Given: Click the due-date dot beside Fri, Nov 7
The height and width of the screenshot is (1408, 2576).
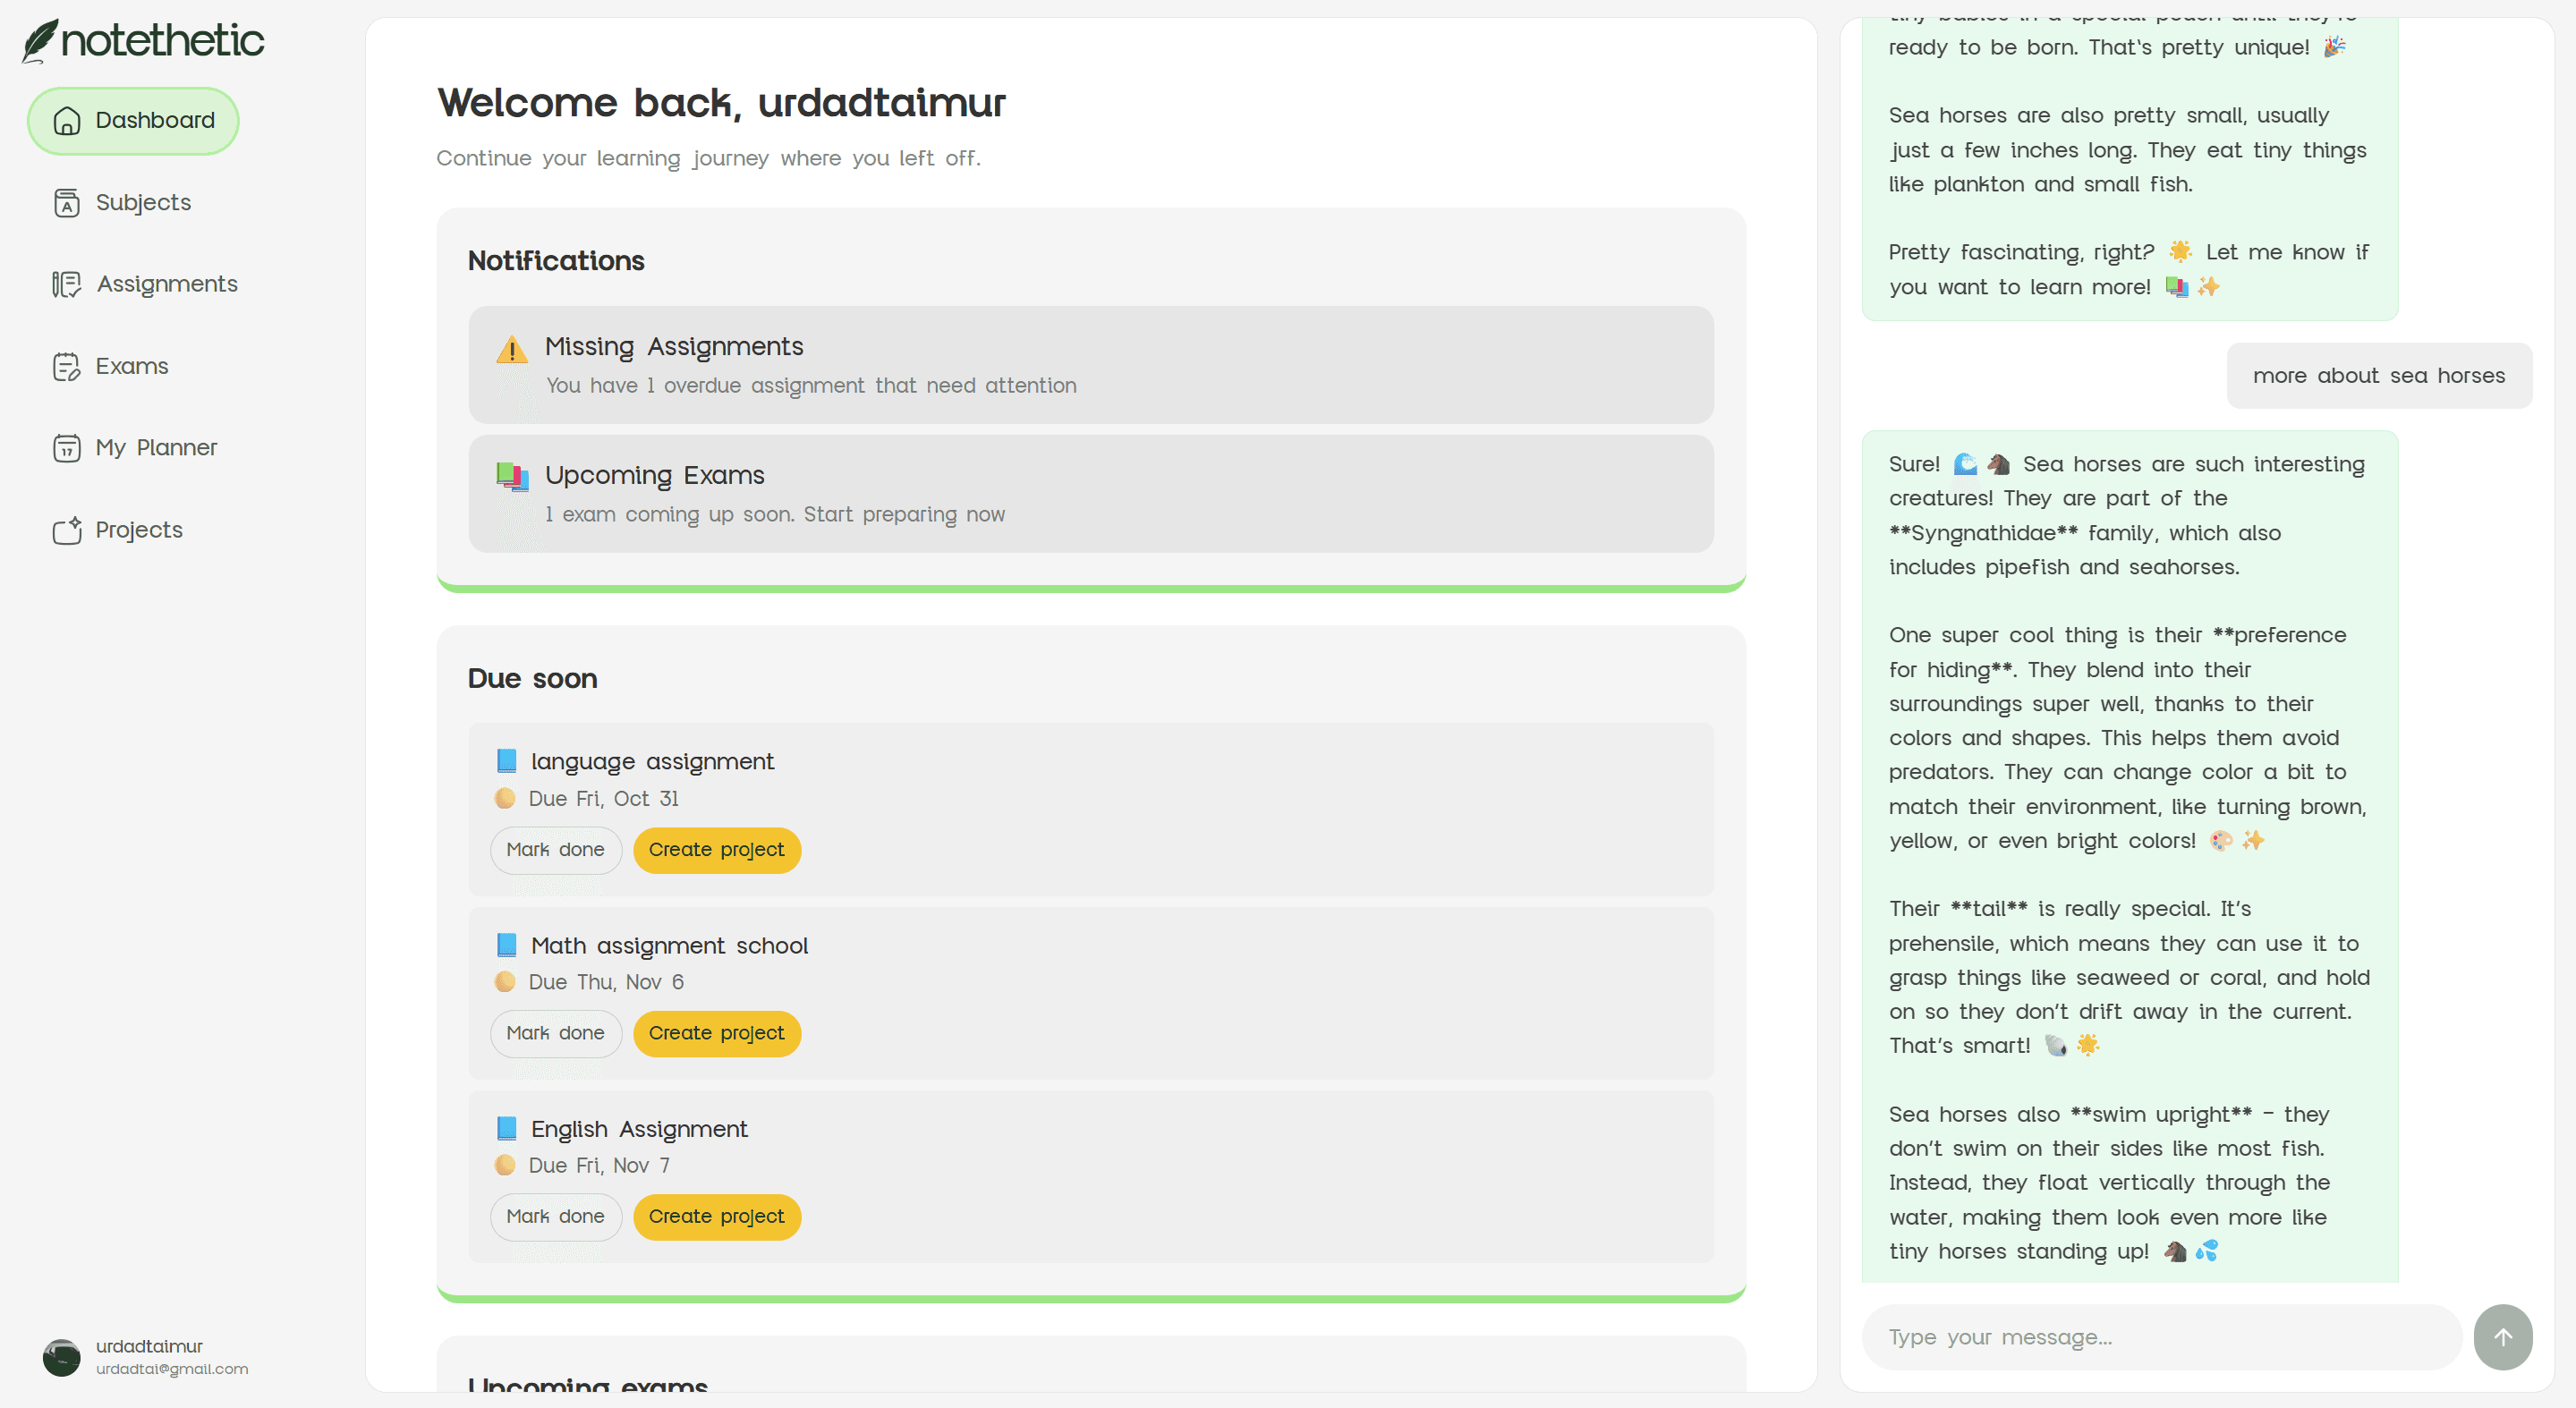Looking at the screenshot, I should coord(505,1165).
